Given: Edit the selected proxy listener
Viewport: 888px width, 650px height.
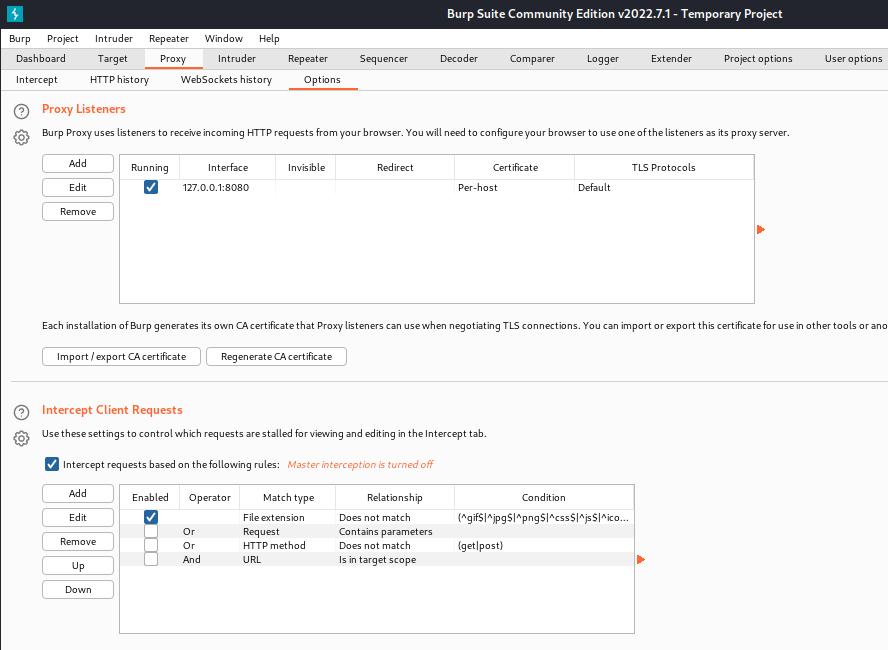Looking at the screenshot, I should point(78,187).
